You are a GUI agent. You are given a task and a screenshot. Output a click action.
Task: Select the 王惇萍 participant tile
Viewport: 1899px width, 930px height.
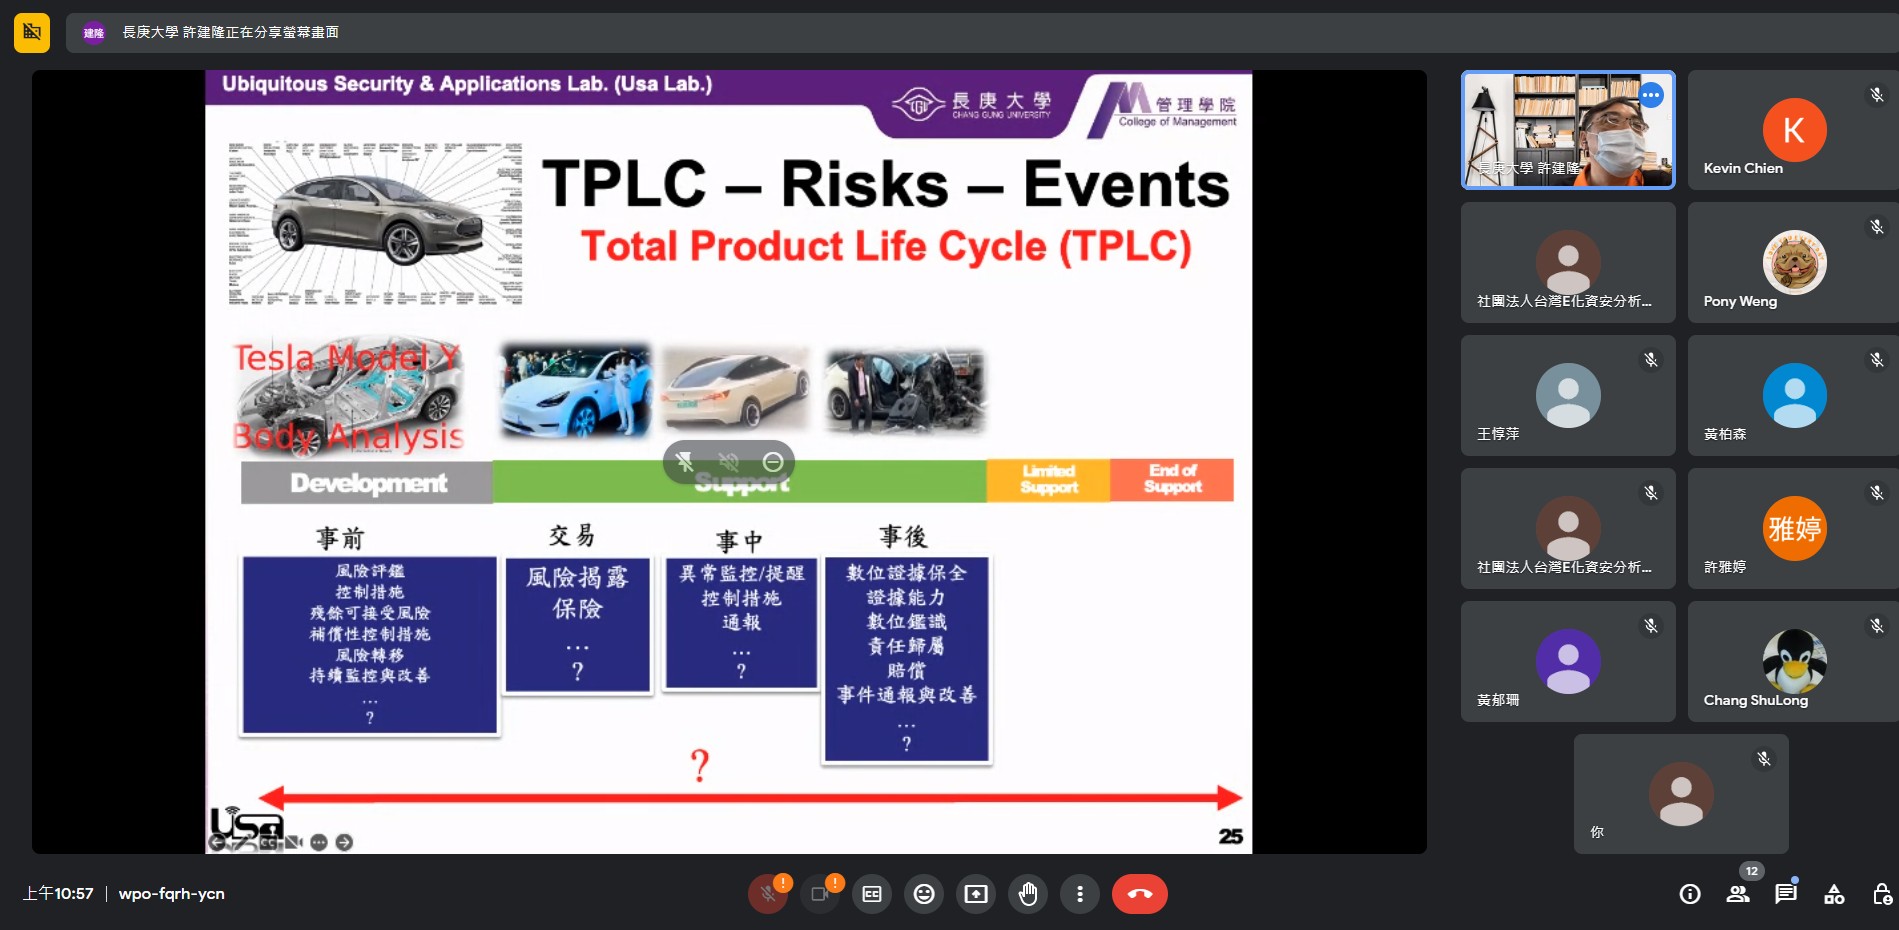pyautogui.click(x=1568, y=396)
